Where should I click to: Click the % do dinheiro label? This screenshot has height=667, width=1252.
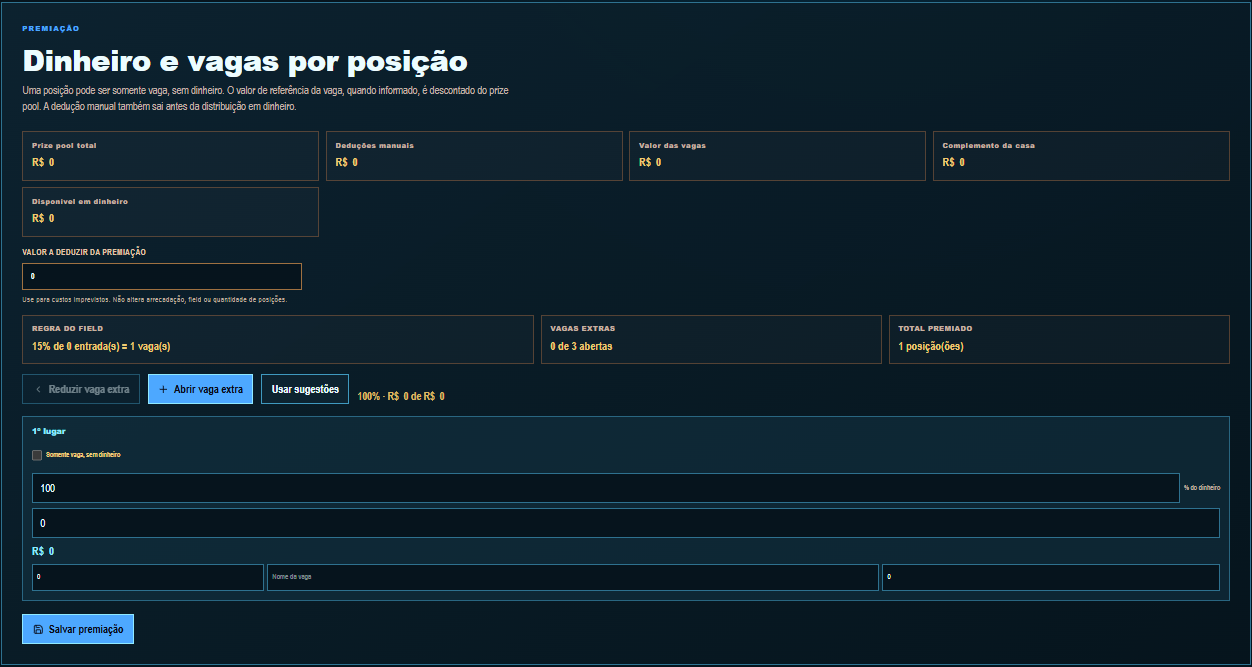tap(1202, 488)
